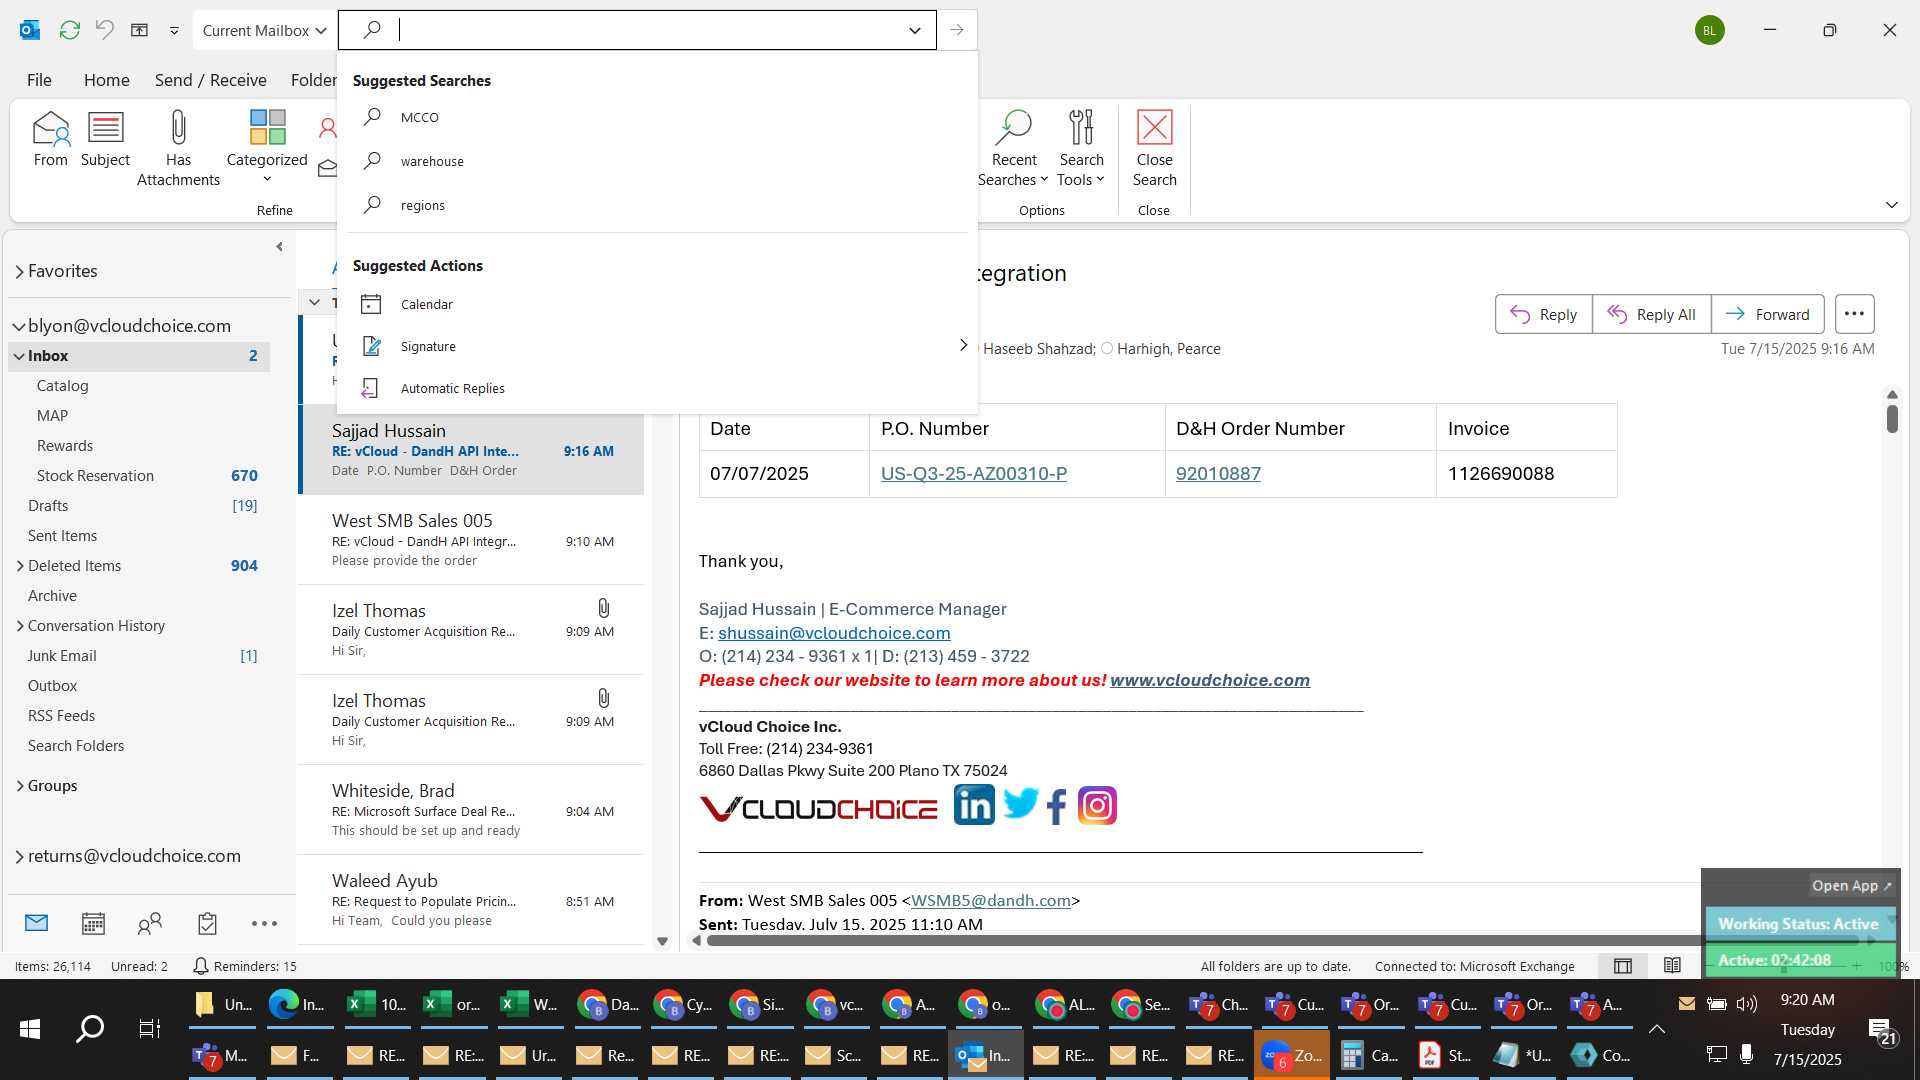Expand returns@vcloudchoice.com account
The image size is (1920, 1080).
coord(19,857)
